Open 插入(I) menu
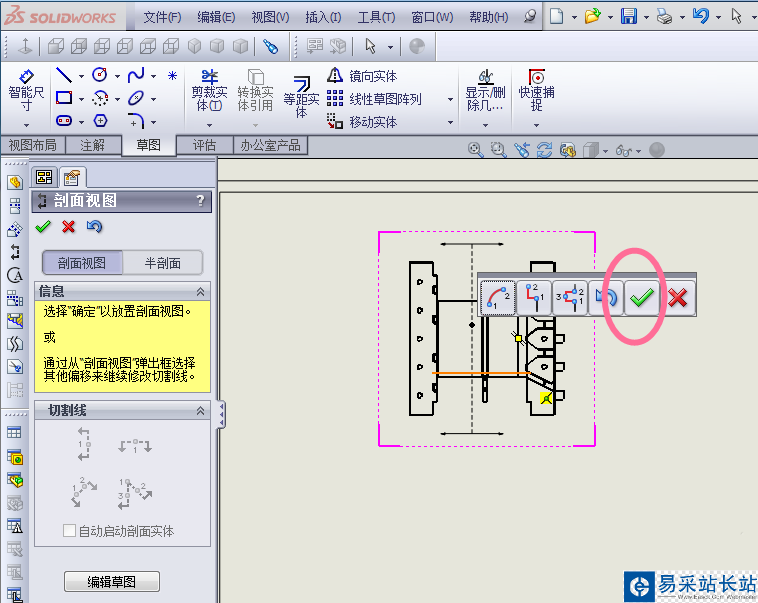 323,17
